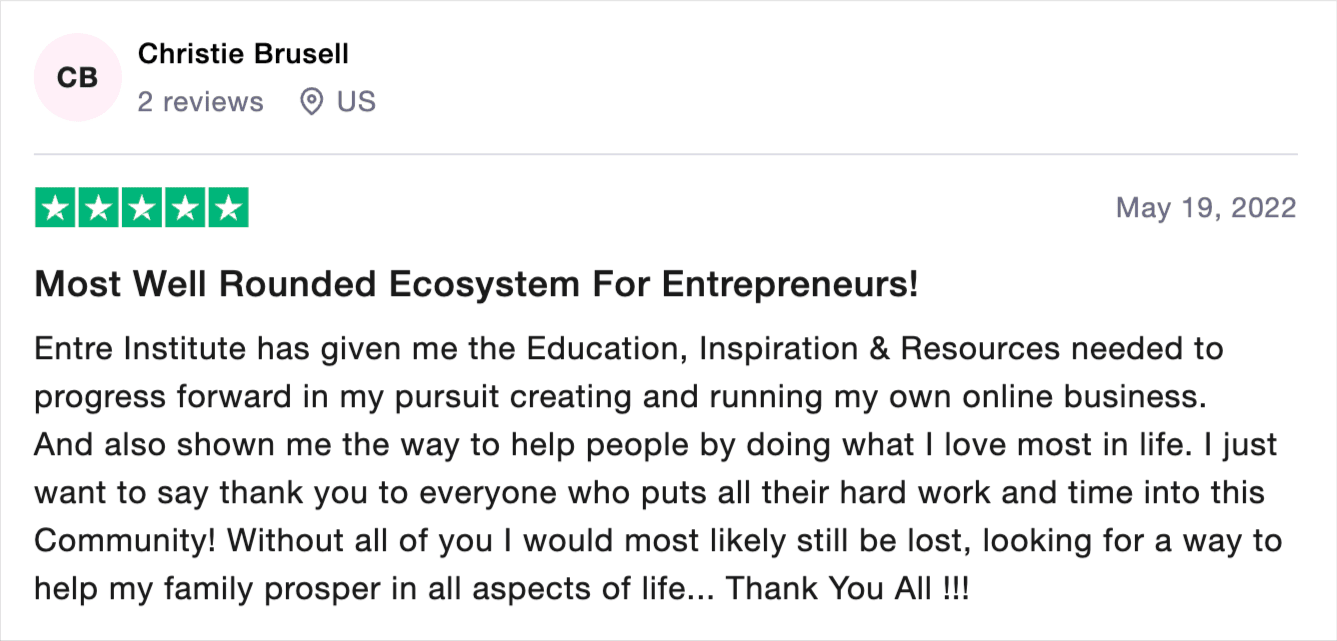Open Christie Brusell's profile name
Screen dimensions: 1337x641
(243, 54)
